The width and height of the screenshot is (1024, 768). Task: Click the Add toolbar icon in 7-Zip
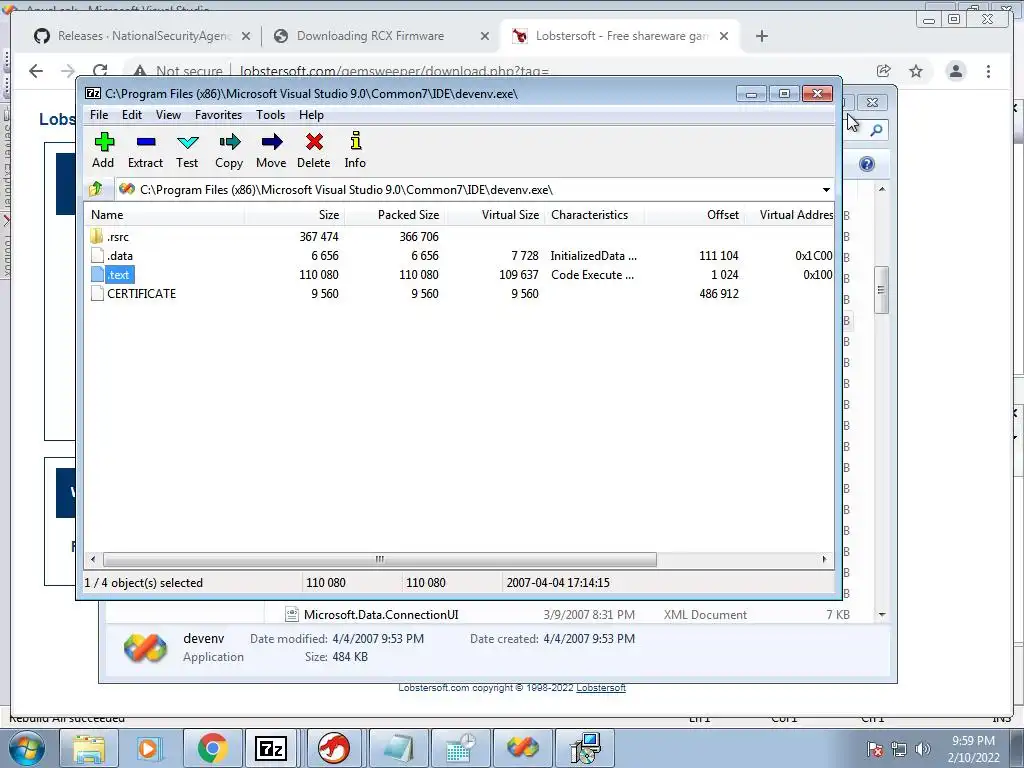104,142
